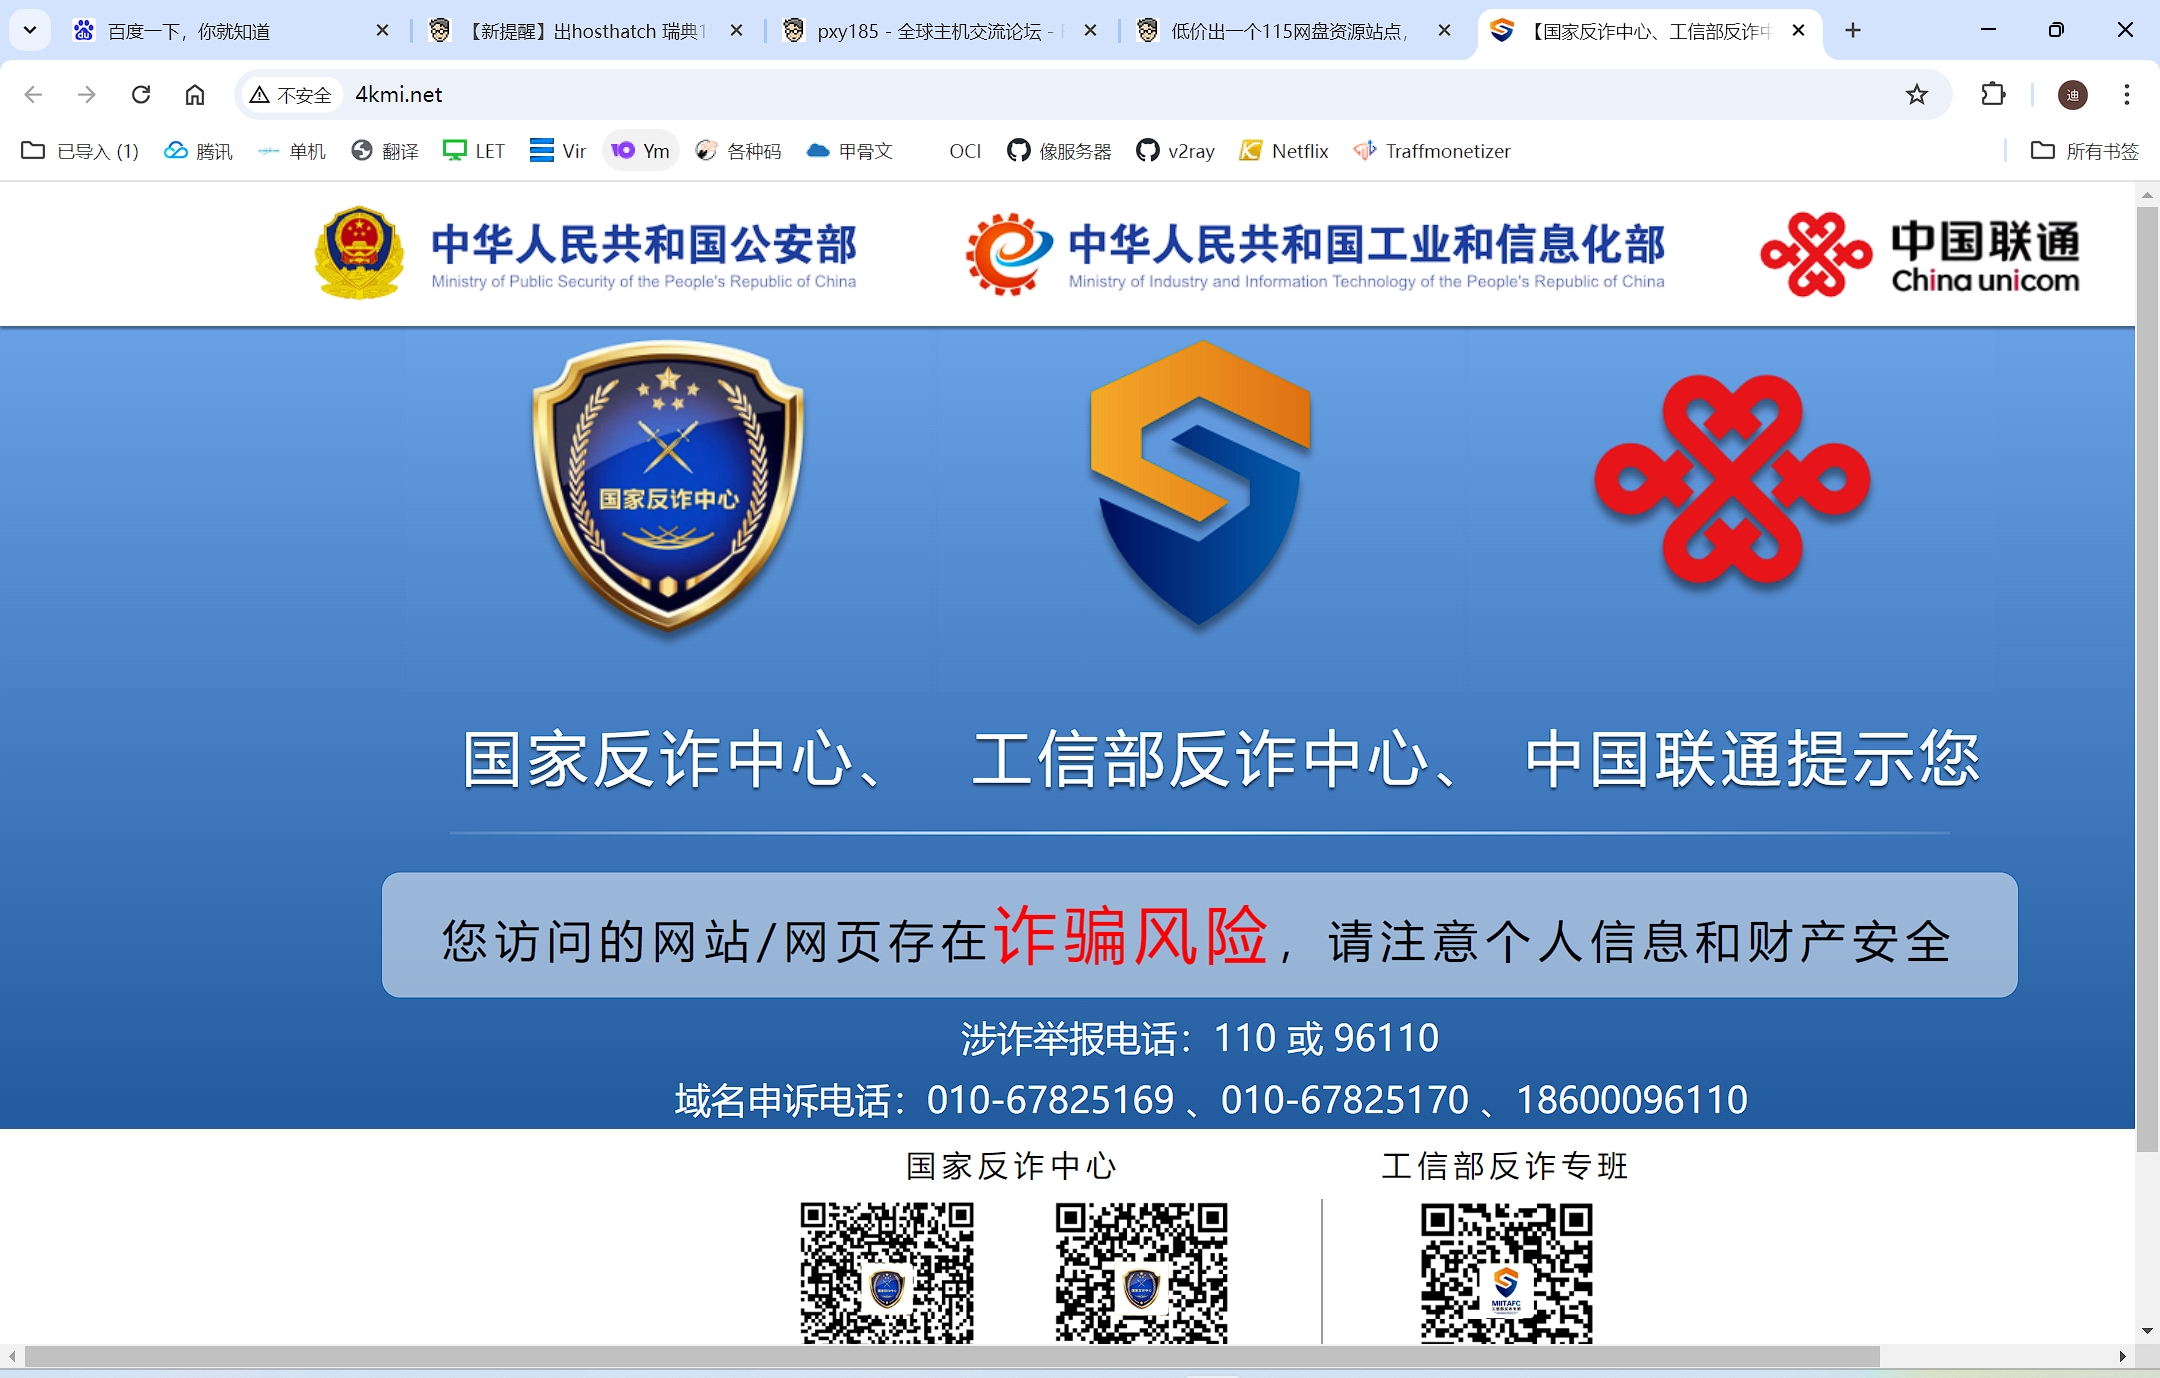This screenshot has width=2160, height=1378.
Task: Click the vertical scrollbar thumb
Action: click(2147, 680)
